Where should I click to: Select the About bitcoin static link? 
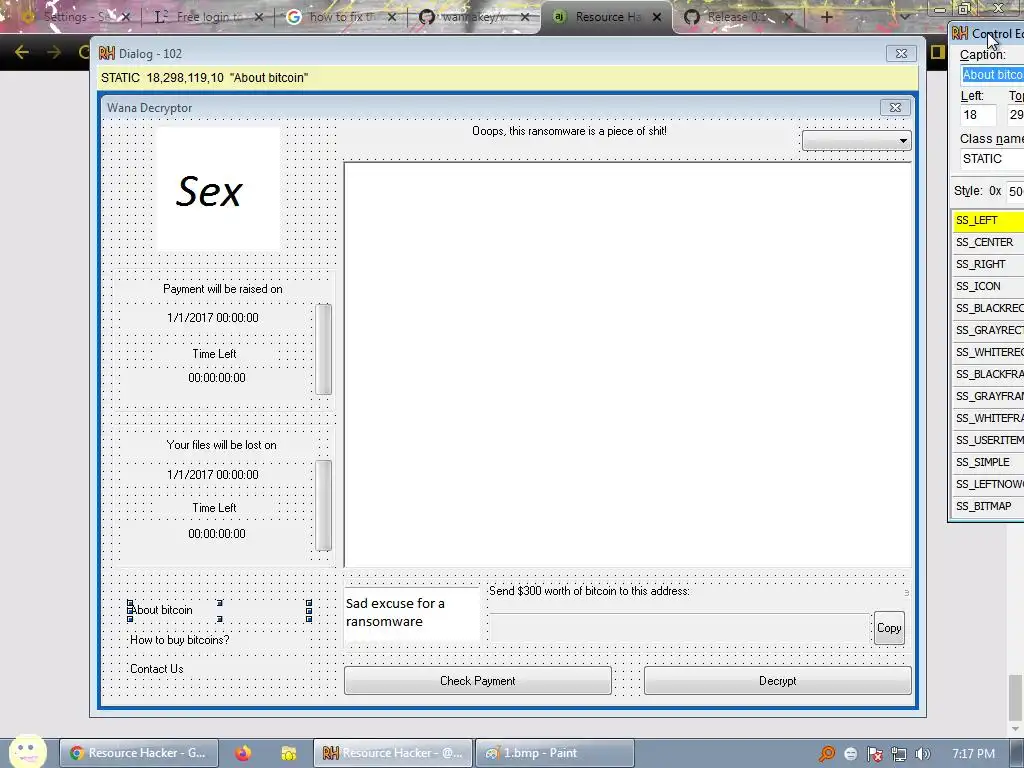pyautogui.click(x=219, y=610)
